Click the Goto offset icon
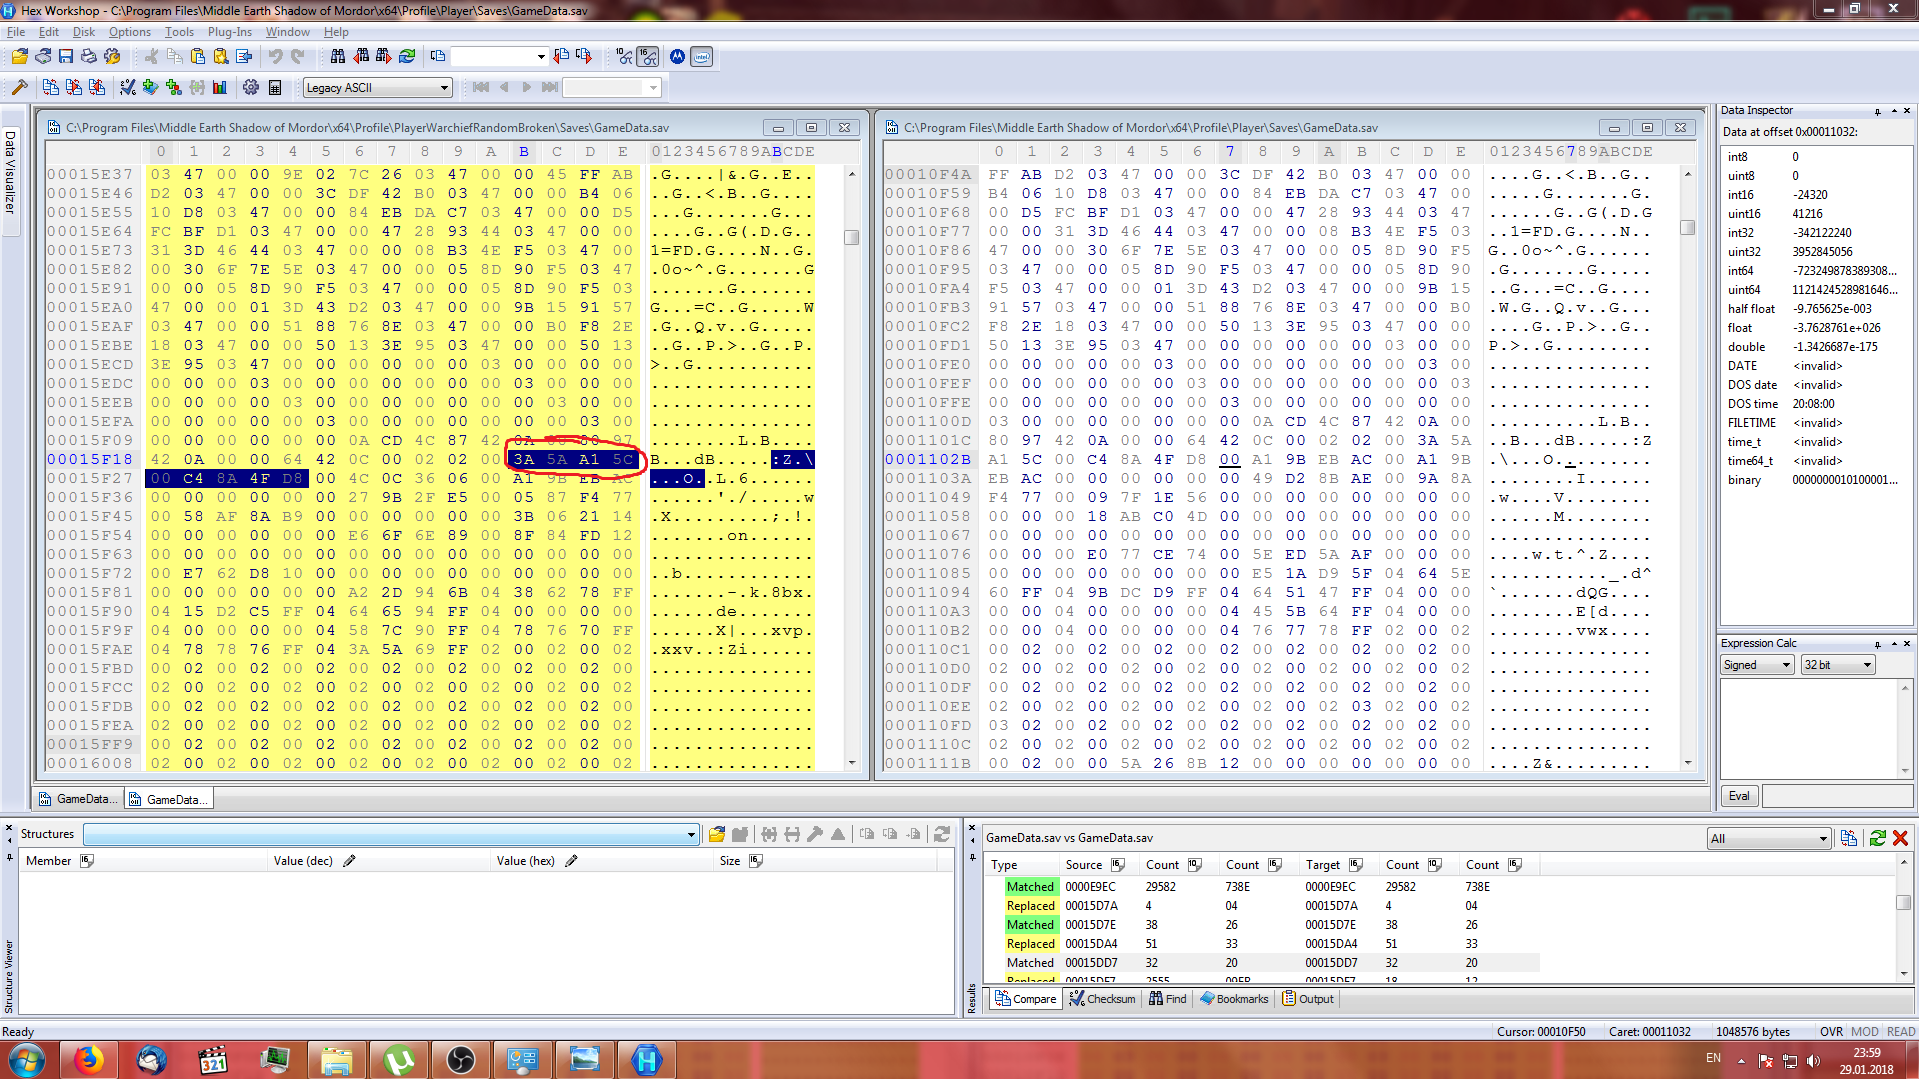 coord(438,57)
